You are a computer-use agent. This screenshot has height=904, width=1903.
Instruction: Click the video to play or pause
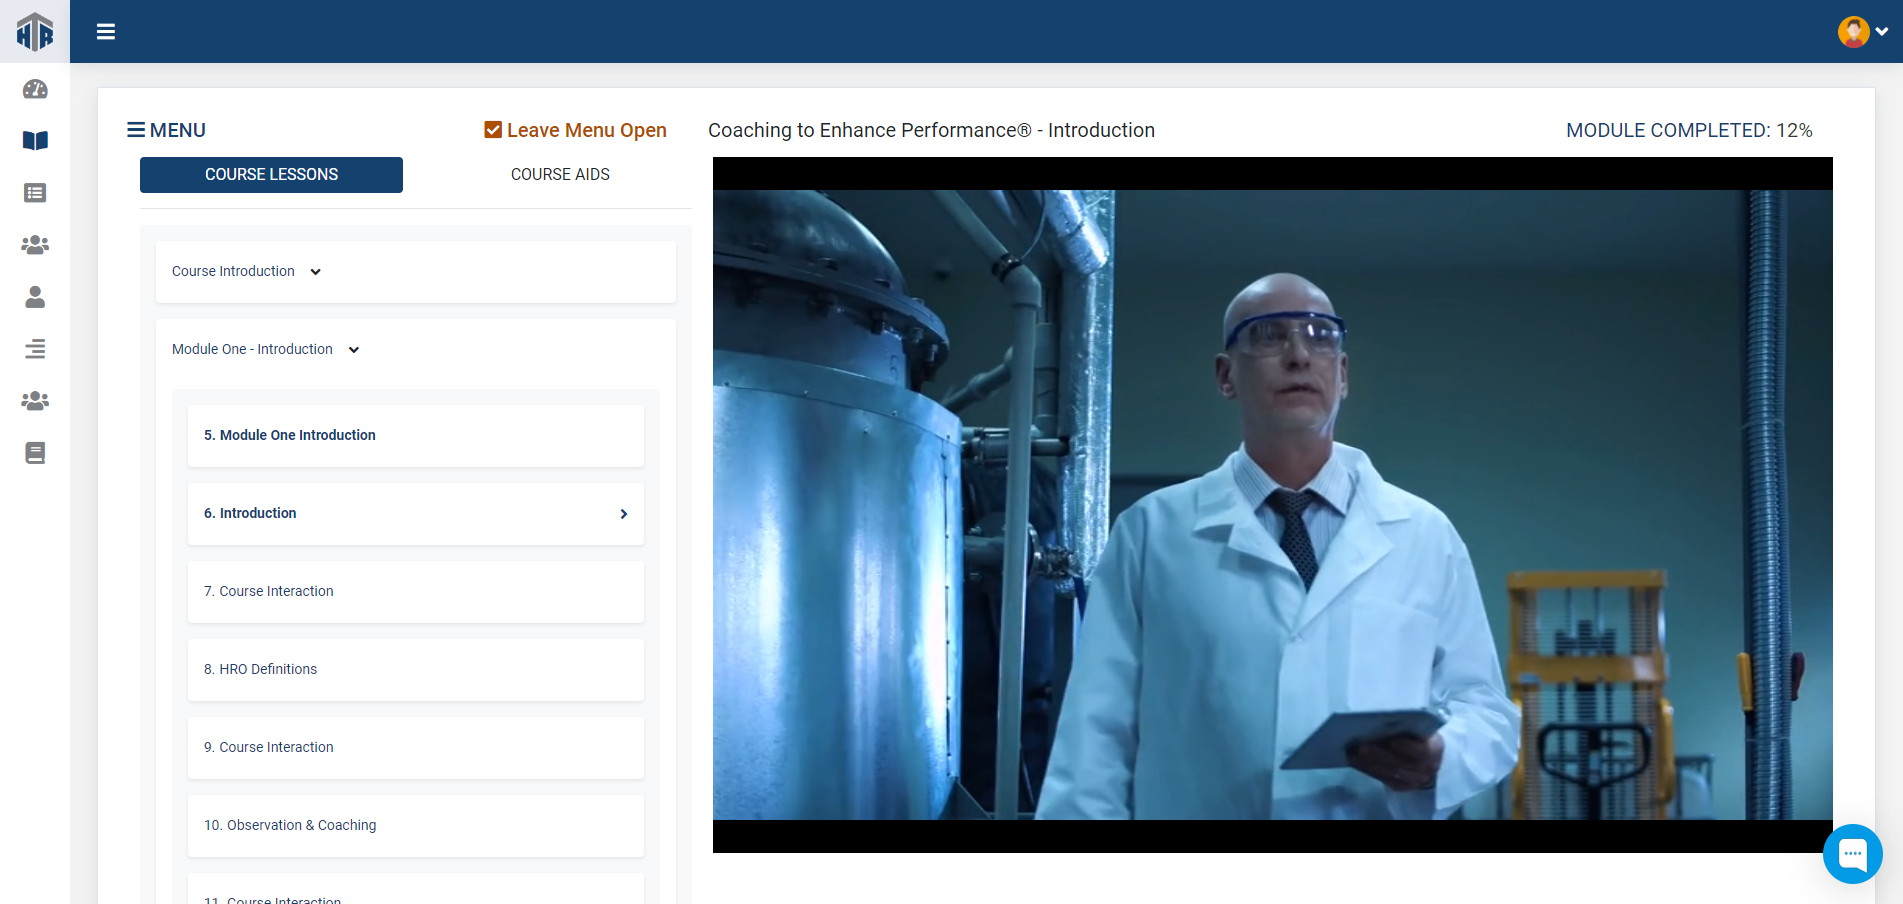[x=1272, y=505]
